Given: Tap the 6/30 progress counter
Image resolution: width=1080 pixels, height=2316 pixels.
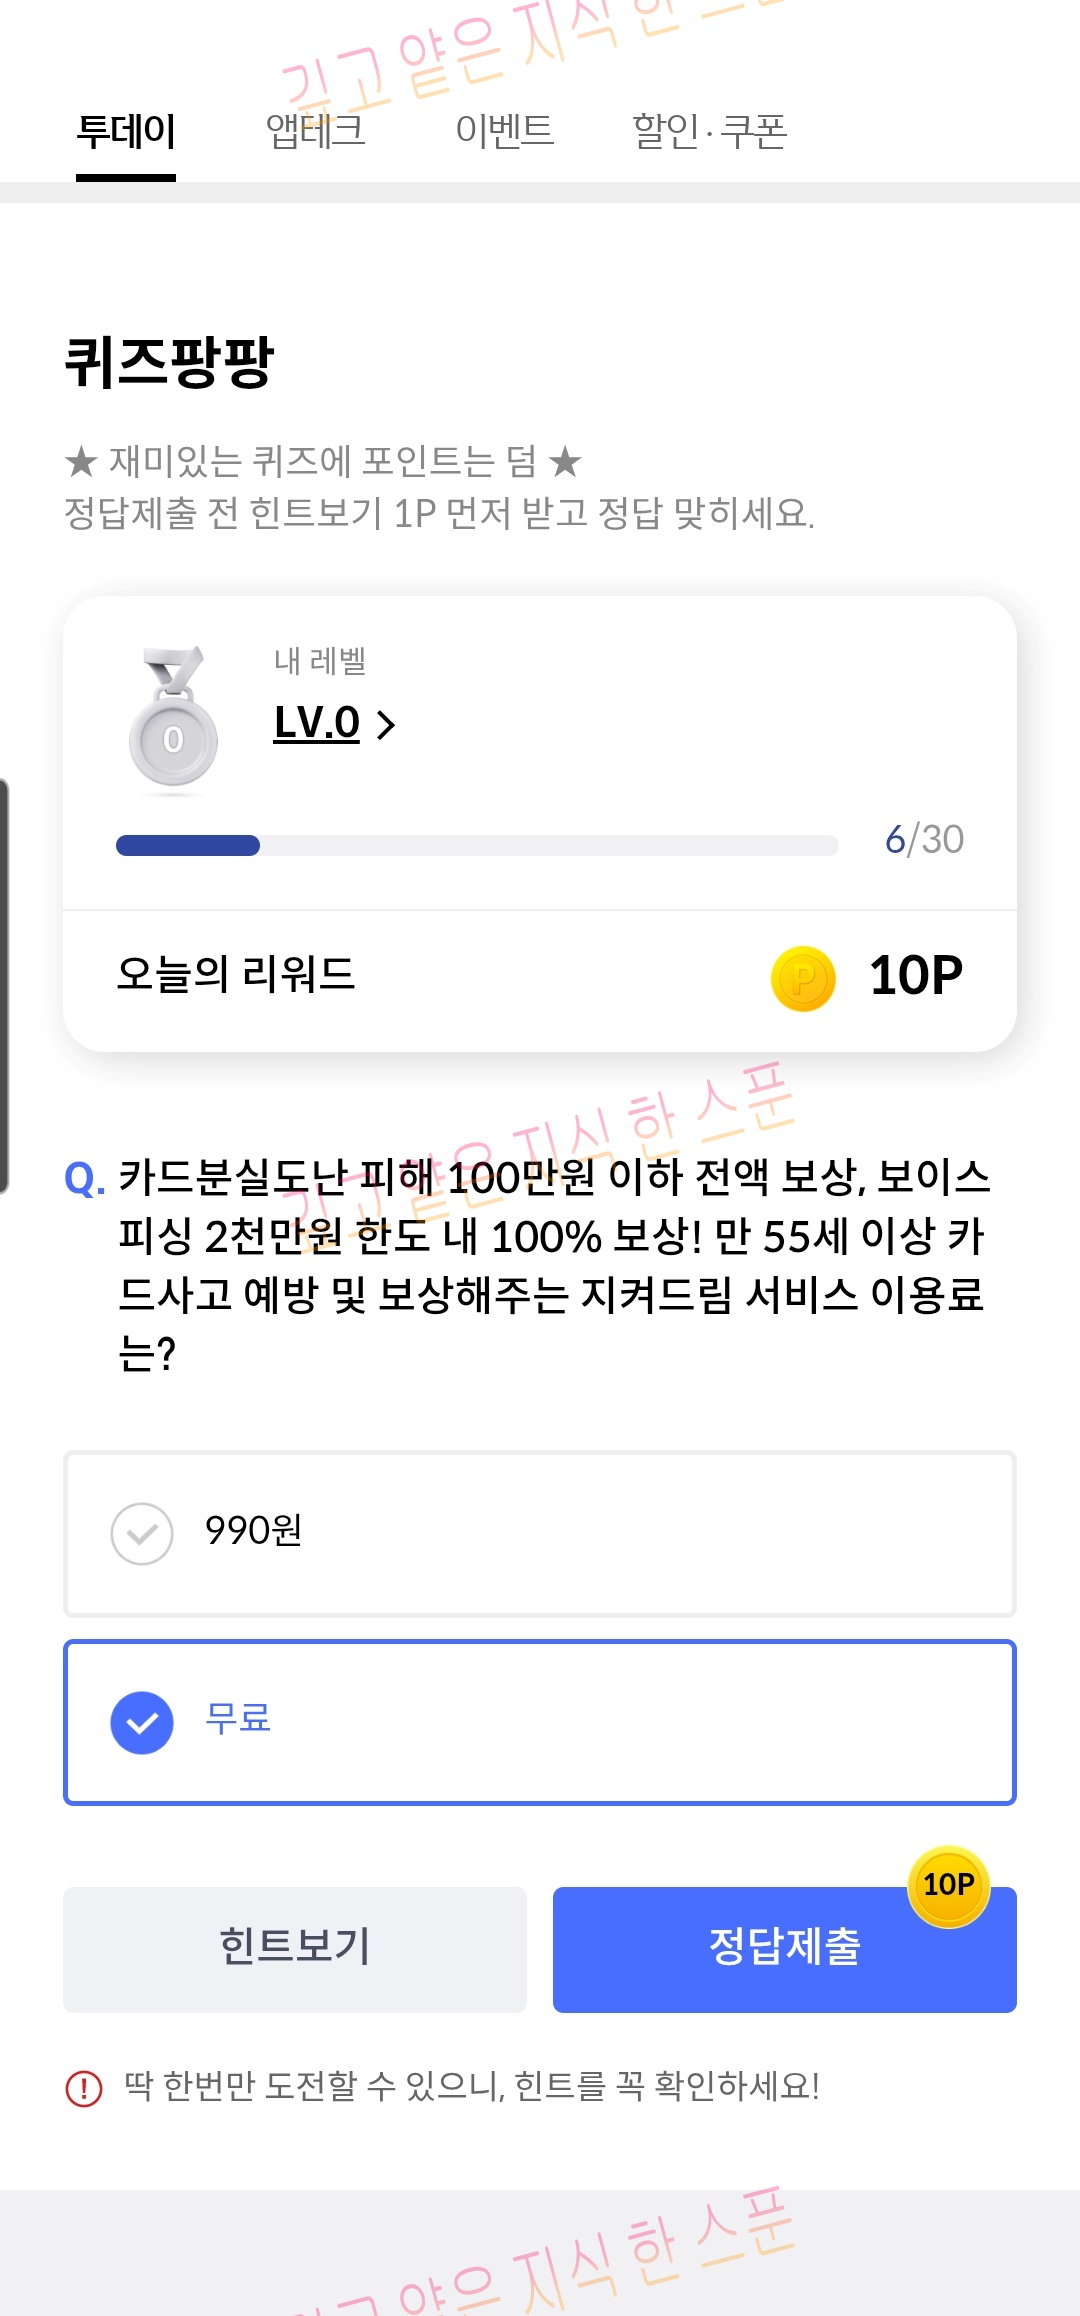Looking at the screenshot, I should (x=924, y=840).
